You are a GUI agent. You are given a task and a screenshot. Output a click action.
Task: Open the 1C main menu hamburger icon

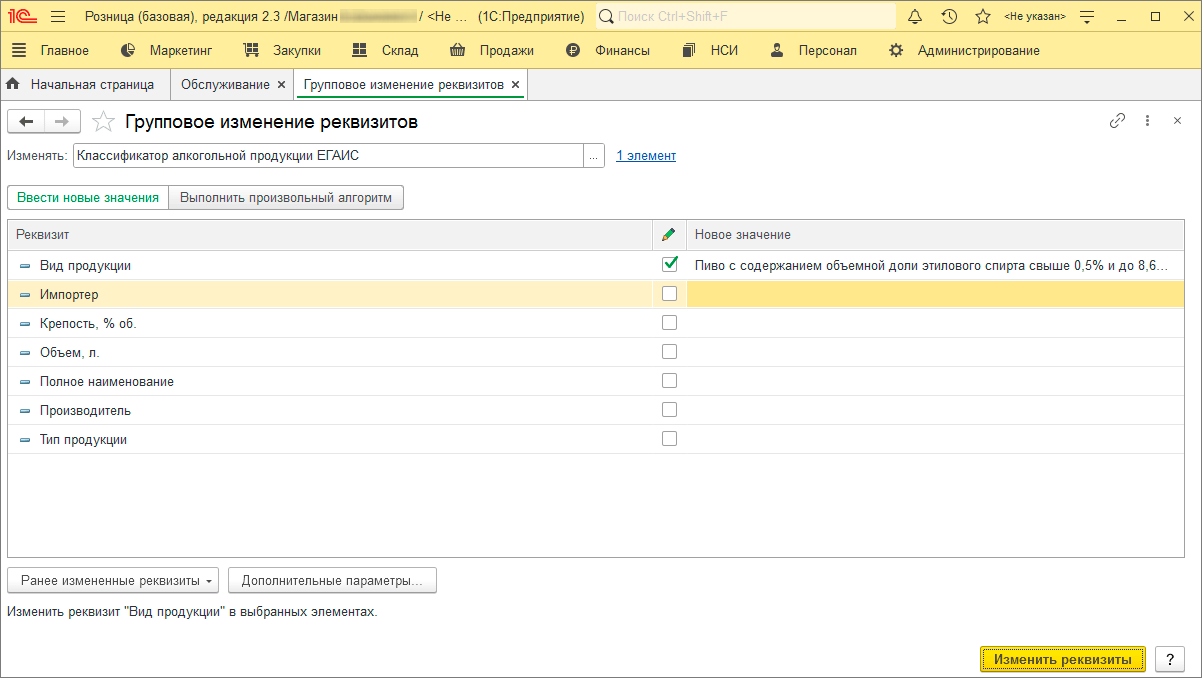57,17
